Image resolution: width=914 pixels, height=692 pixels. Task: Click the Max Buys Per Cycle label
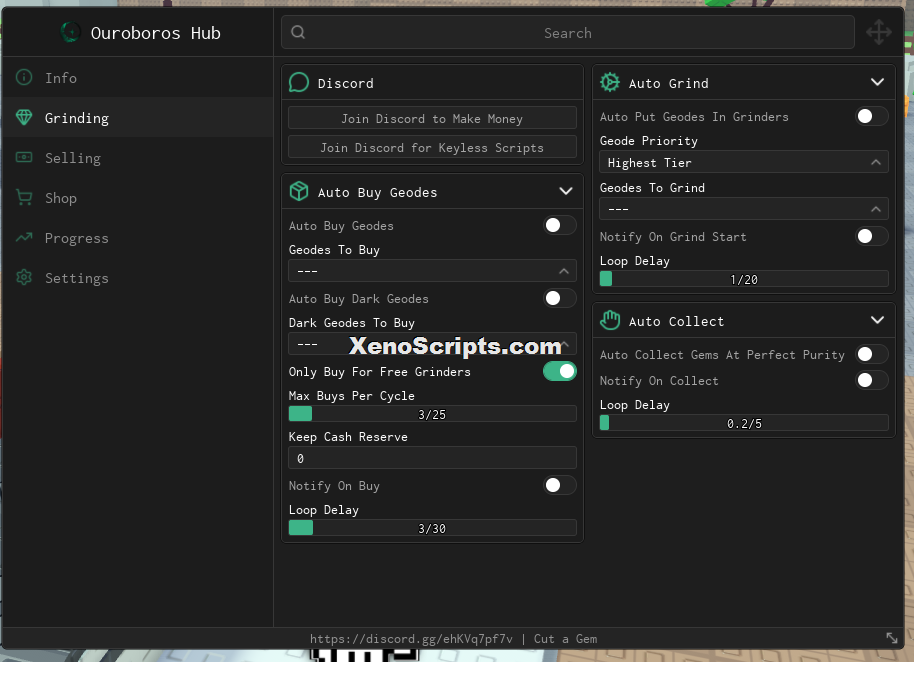pos(351,396)
